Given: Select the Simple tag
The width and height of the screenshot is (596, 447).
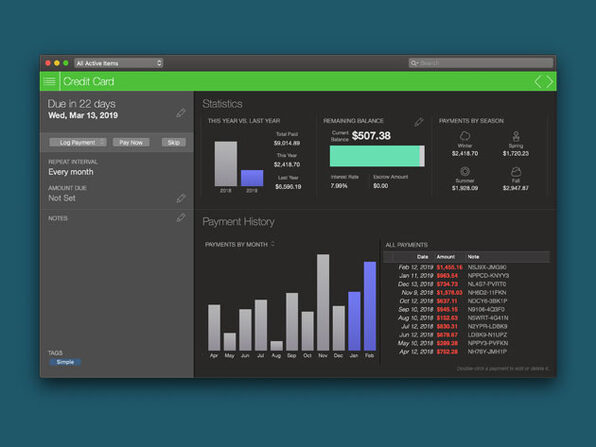Looking at the screenshot, I should pos(65,362).
